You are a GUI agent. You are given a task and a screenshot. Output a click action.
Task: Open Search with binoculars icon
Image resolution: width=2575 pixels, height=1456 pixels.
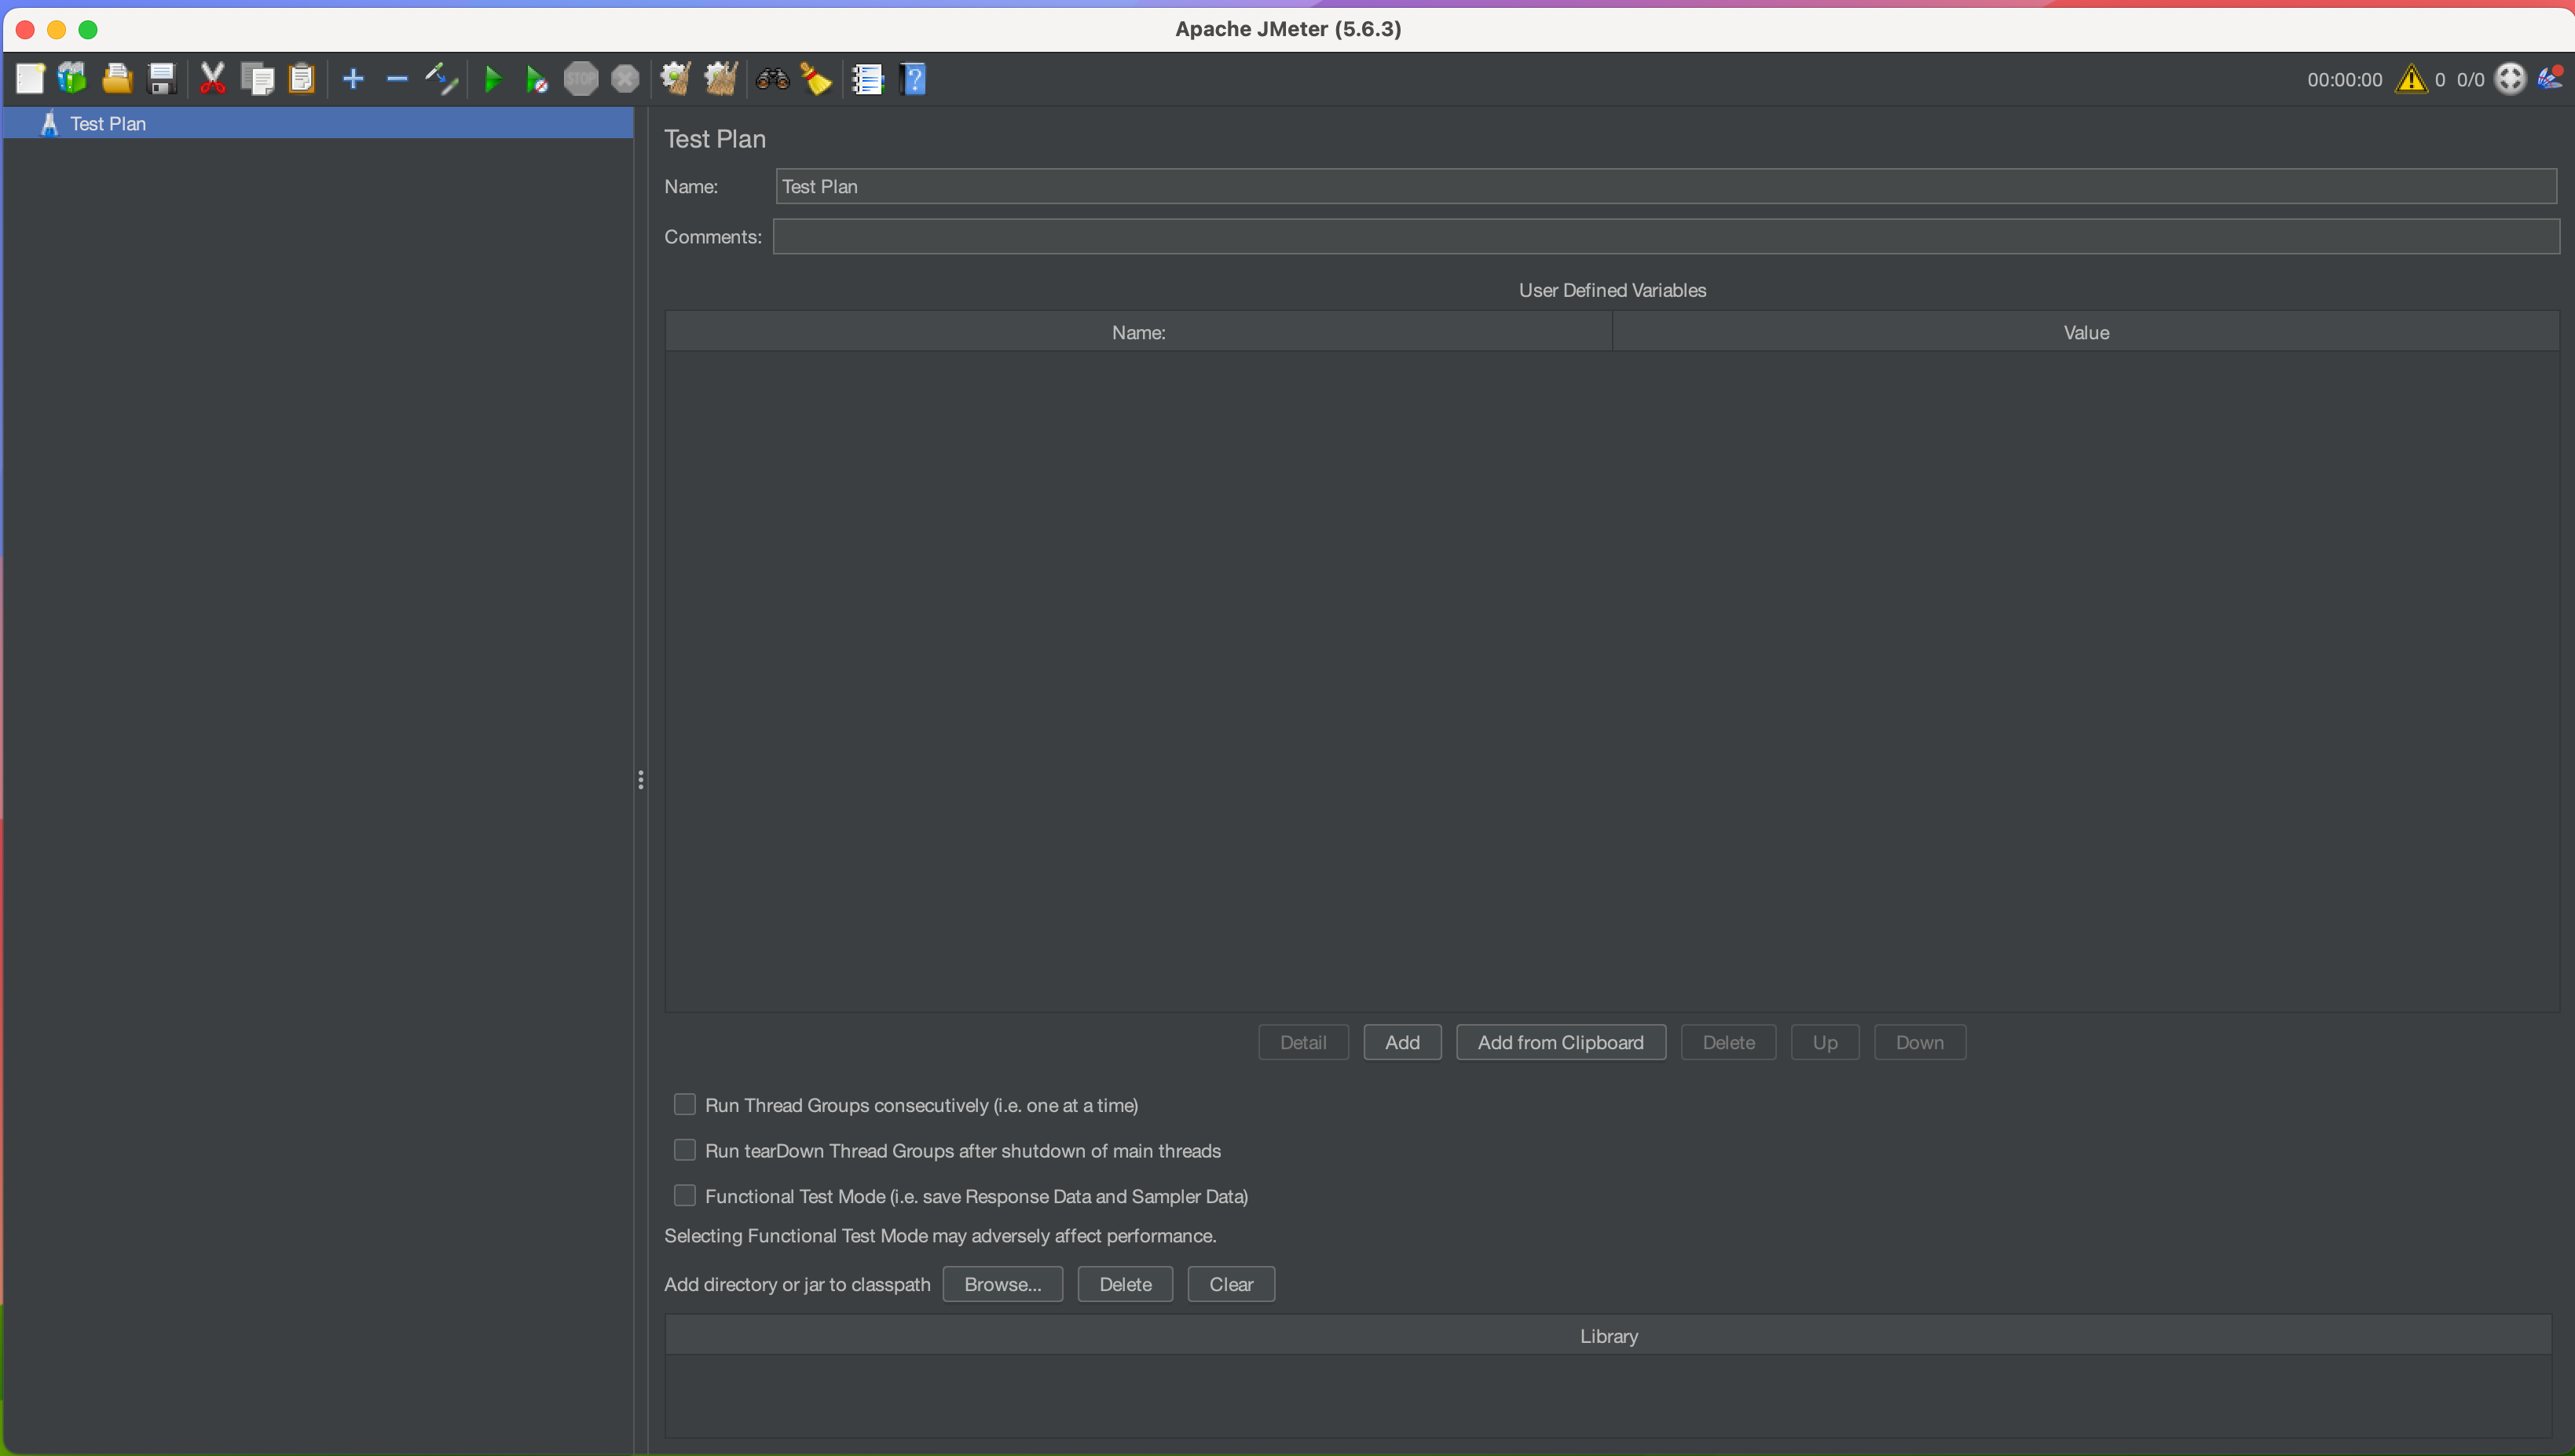pyautogui.click(x=772, y=79)
